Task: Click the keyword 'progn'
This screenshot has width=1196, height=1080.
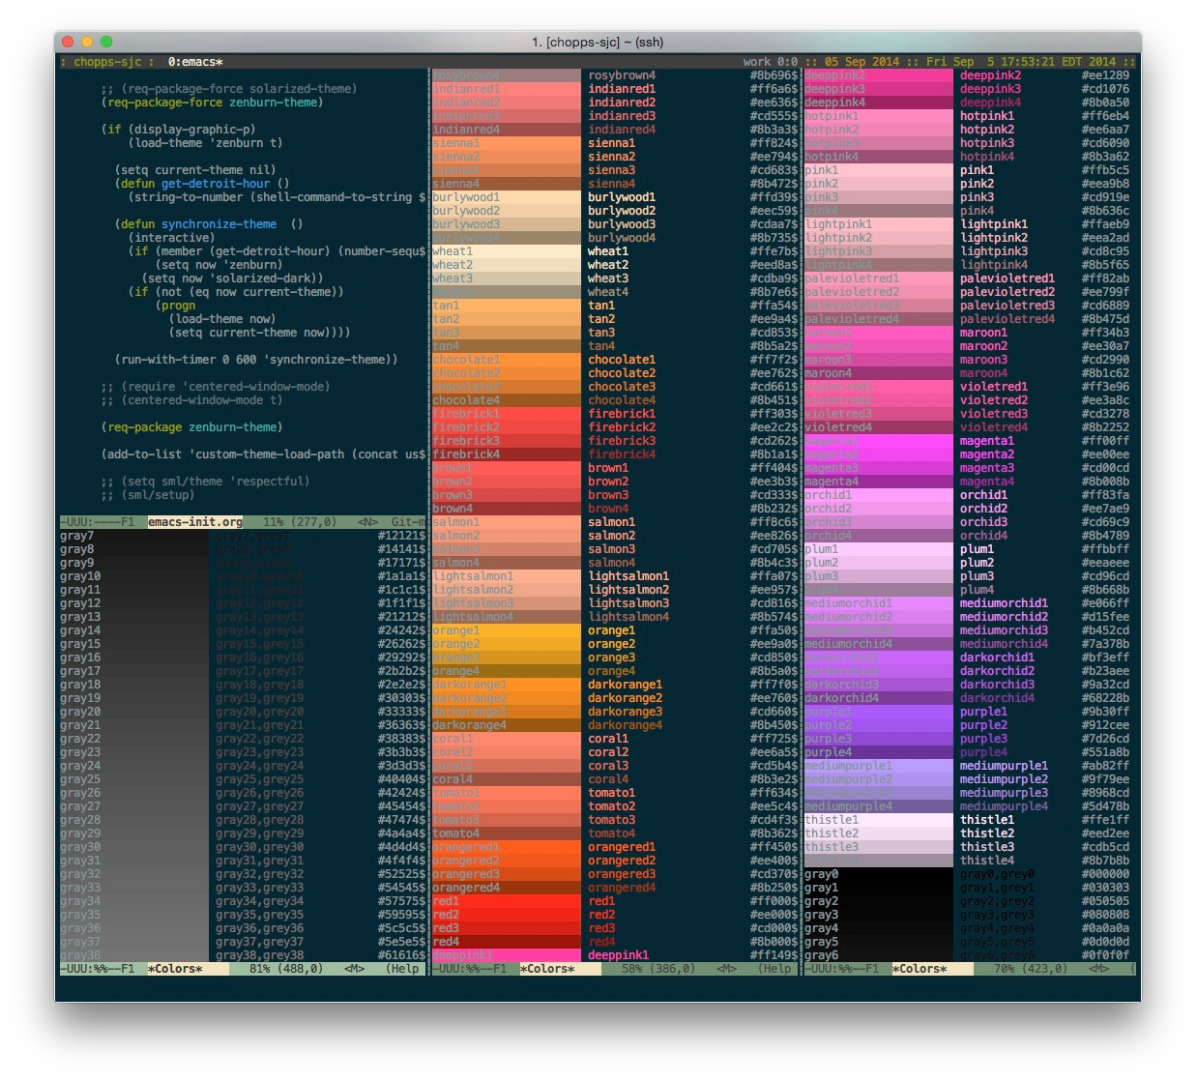Action: pos(178,305)
